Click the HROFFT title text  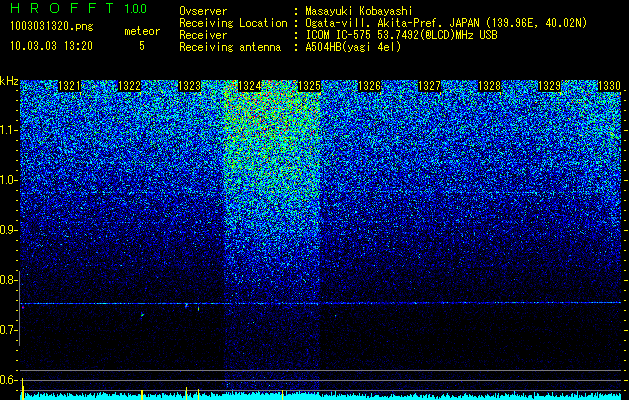(x=61, y=8)
